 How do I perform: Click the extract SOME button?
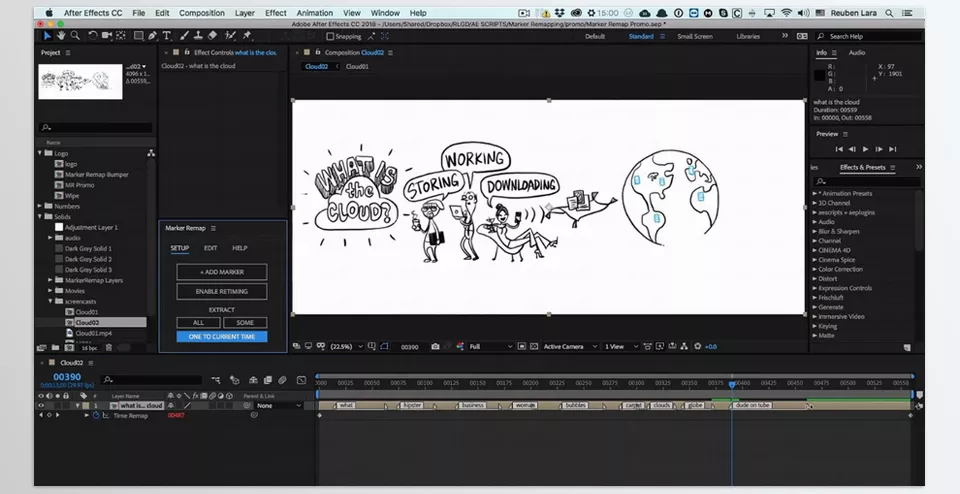[x=245, y=323]
